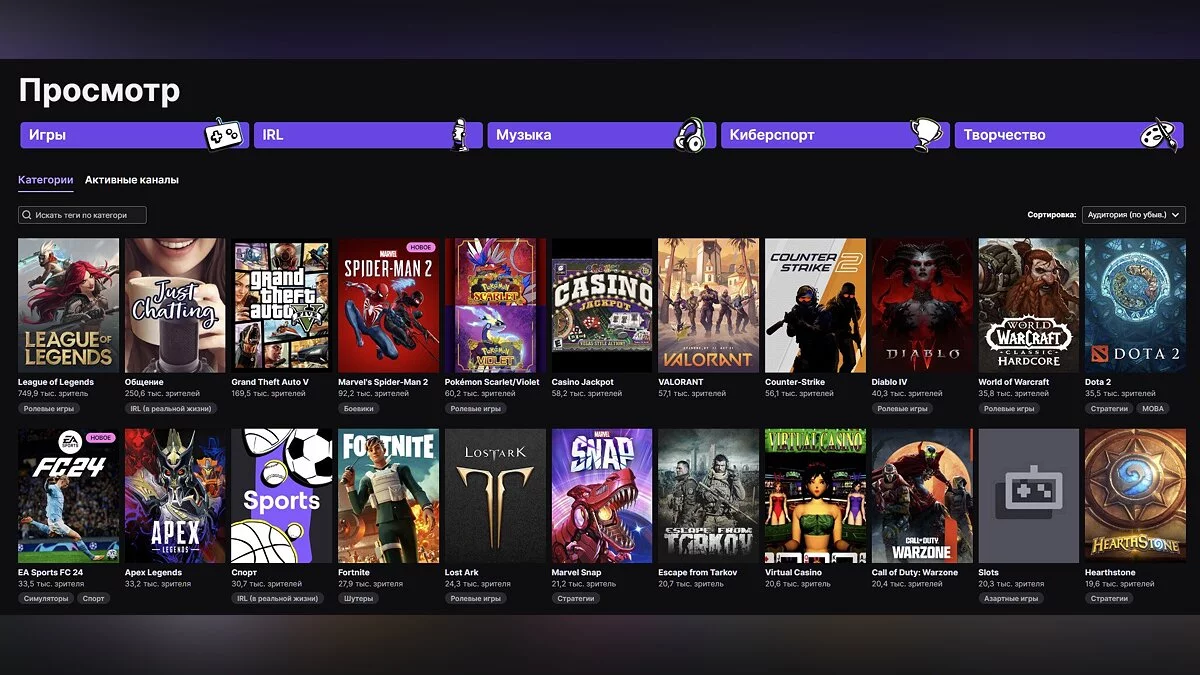Open Grand Theft Auto V cover
The width and height of the screenshot is (1200, 675).
pos(281,305)
